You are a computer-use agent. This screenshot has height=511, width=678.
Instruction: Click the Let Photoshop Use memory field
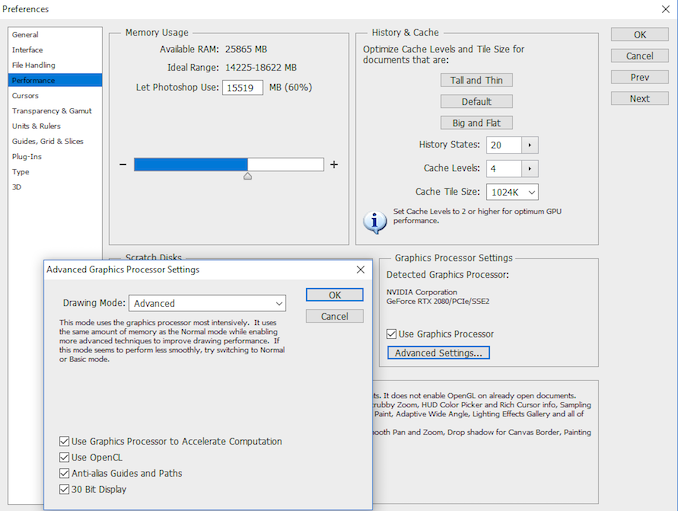click(241, 88)
